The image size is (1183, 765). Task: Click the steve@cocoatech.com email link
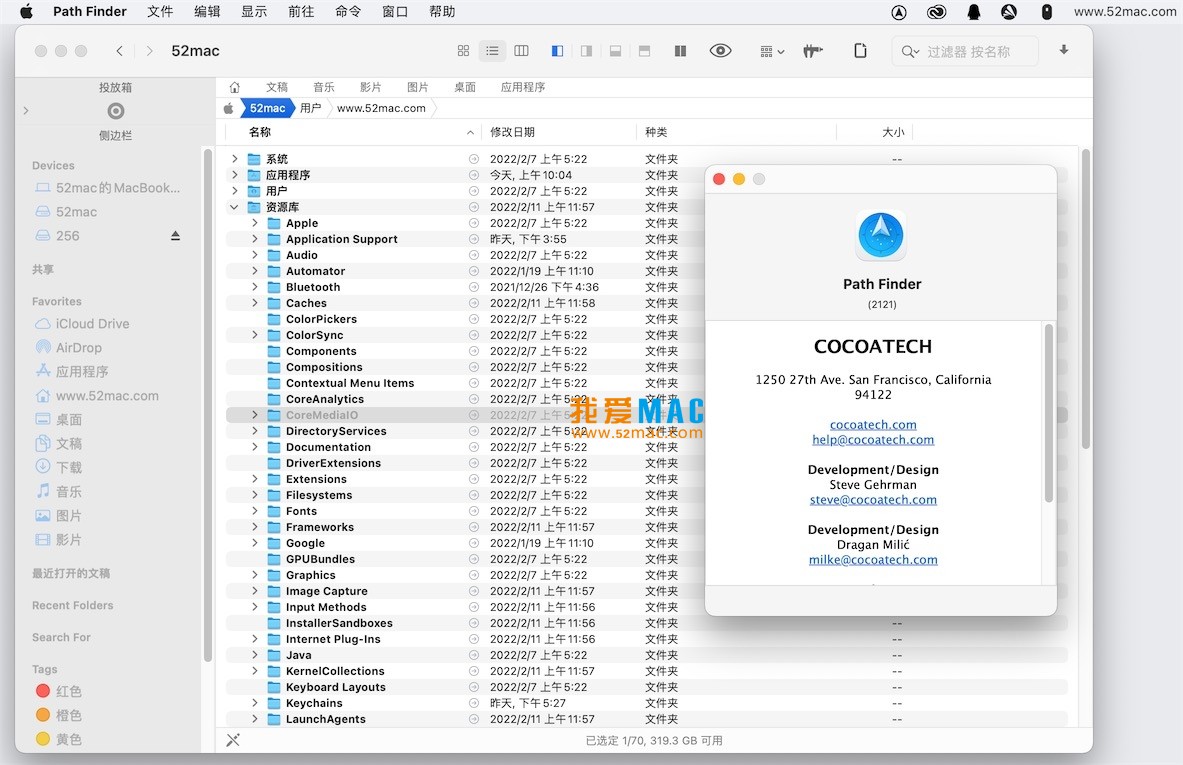coord(873,499)
